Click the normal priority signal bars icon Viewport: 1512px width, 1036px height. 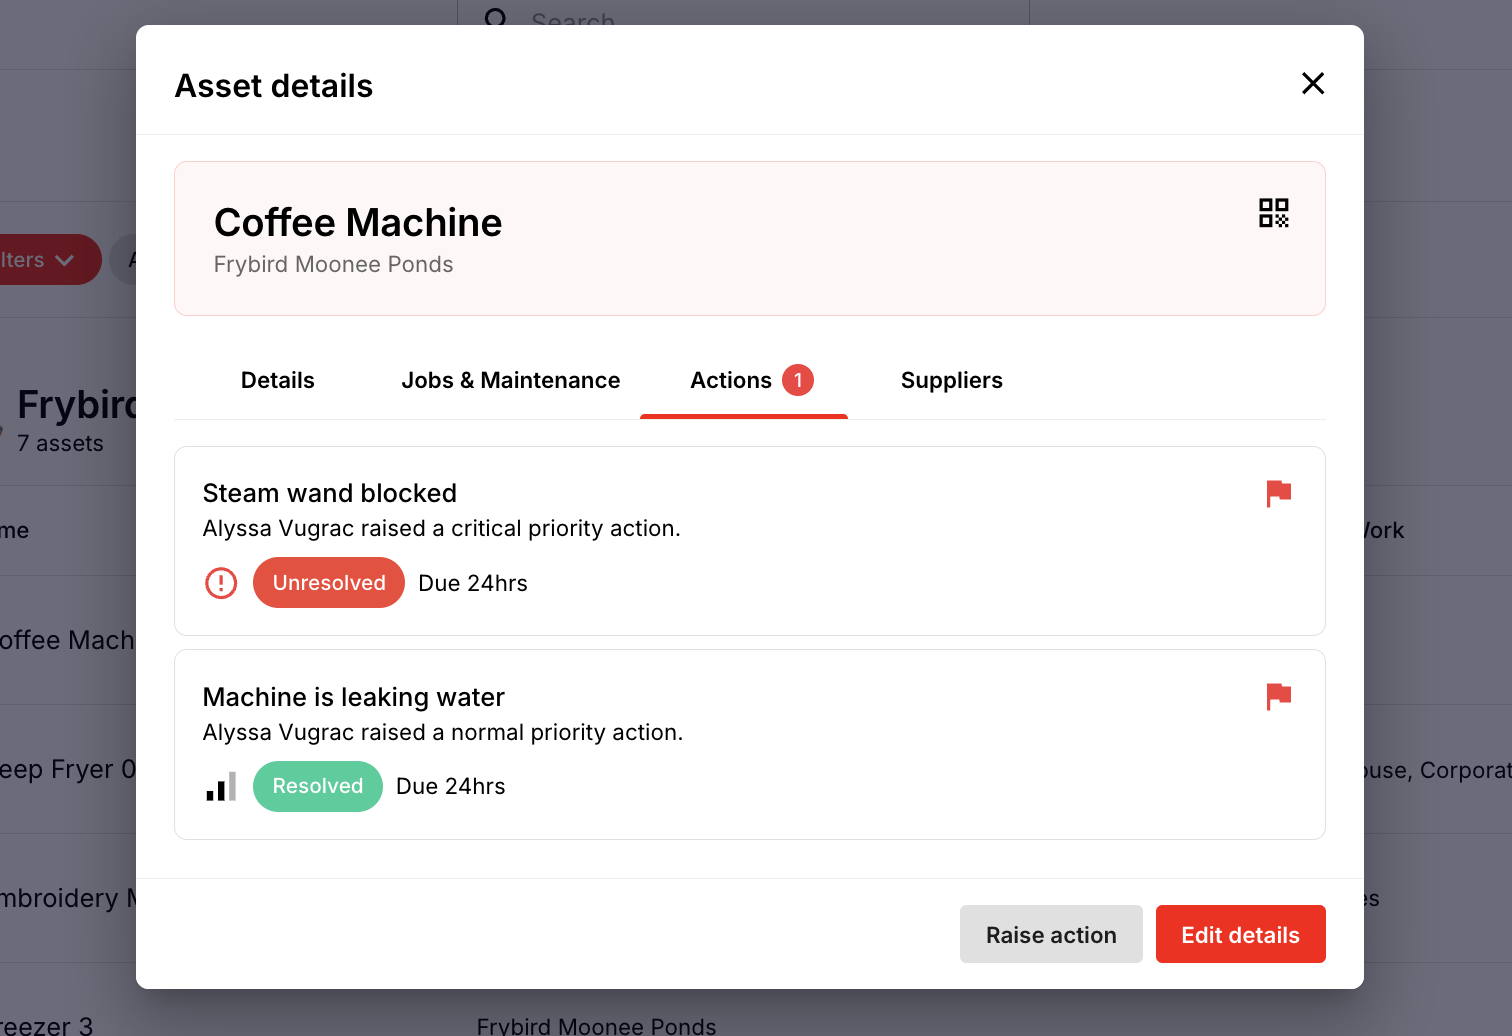(221, 786)
